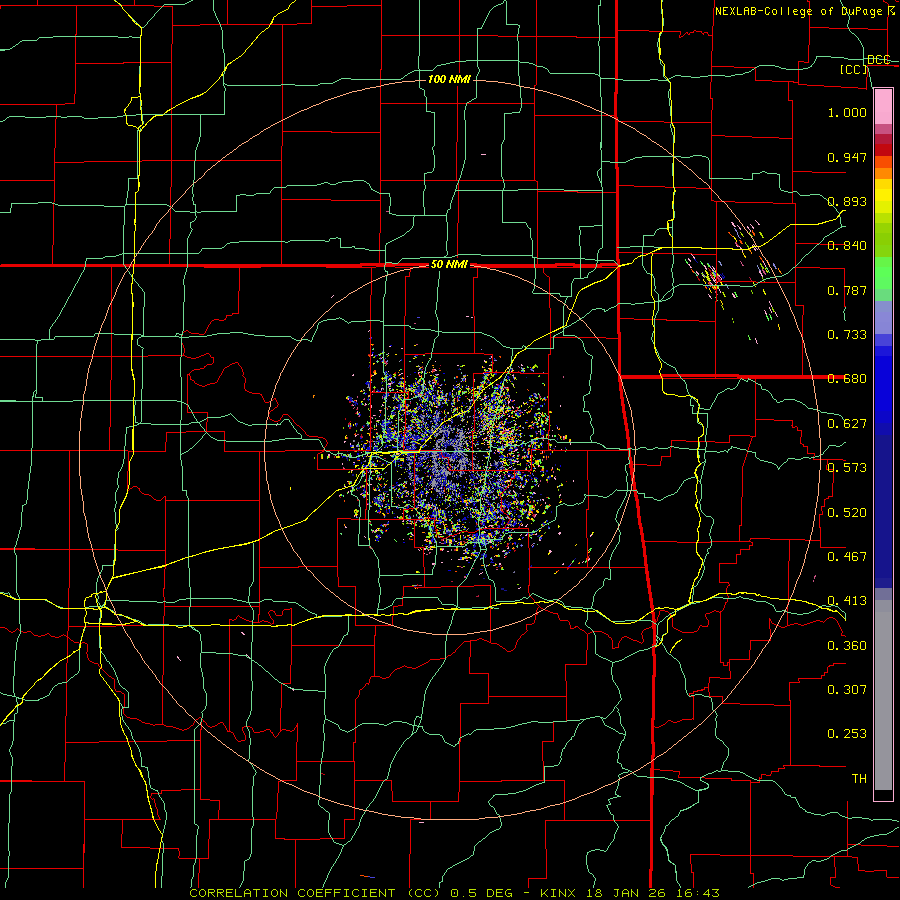900x900 pixels.
Task: Select the 0.307 legend value
Action: [x=847, y=689]
